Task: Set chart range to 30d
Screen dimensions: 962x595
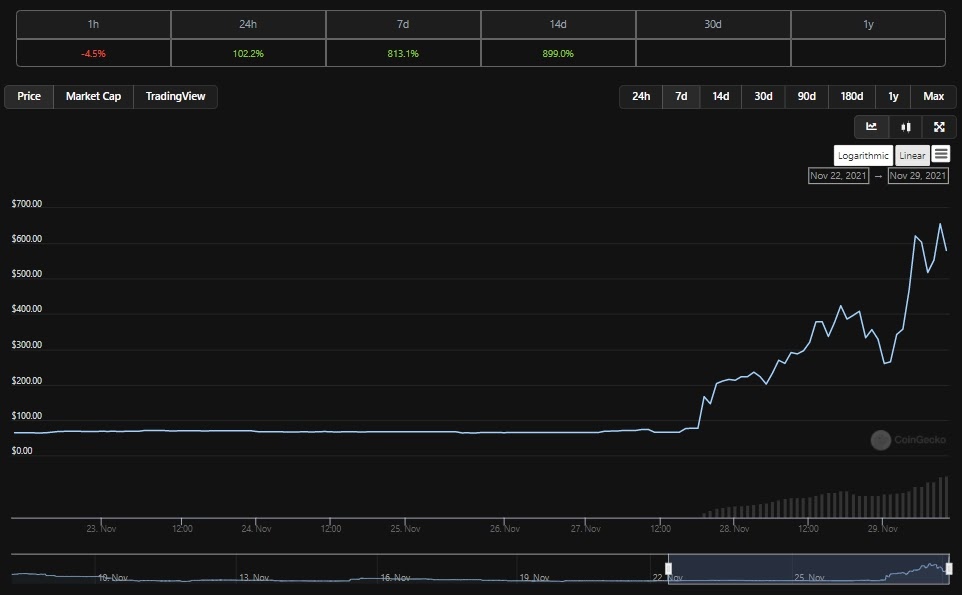Action: [763, 97]
